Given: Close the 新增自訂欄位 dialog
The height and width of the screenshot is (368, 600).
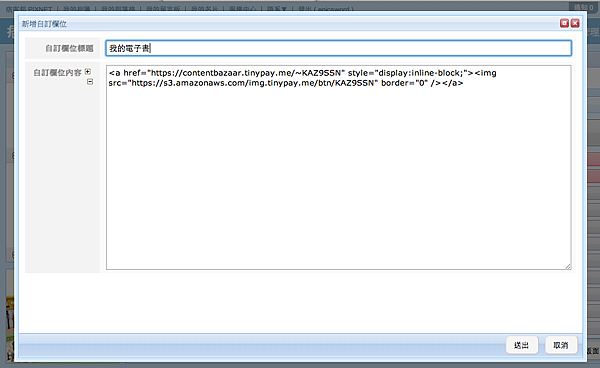Looking at the screenshot, I should [x=575, y=23].
